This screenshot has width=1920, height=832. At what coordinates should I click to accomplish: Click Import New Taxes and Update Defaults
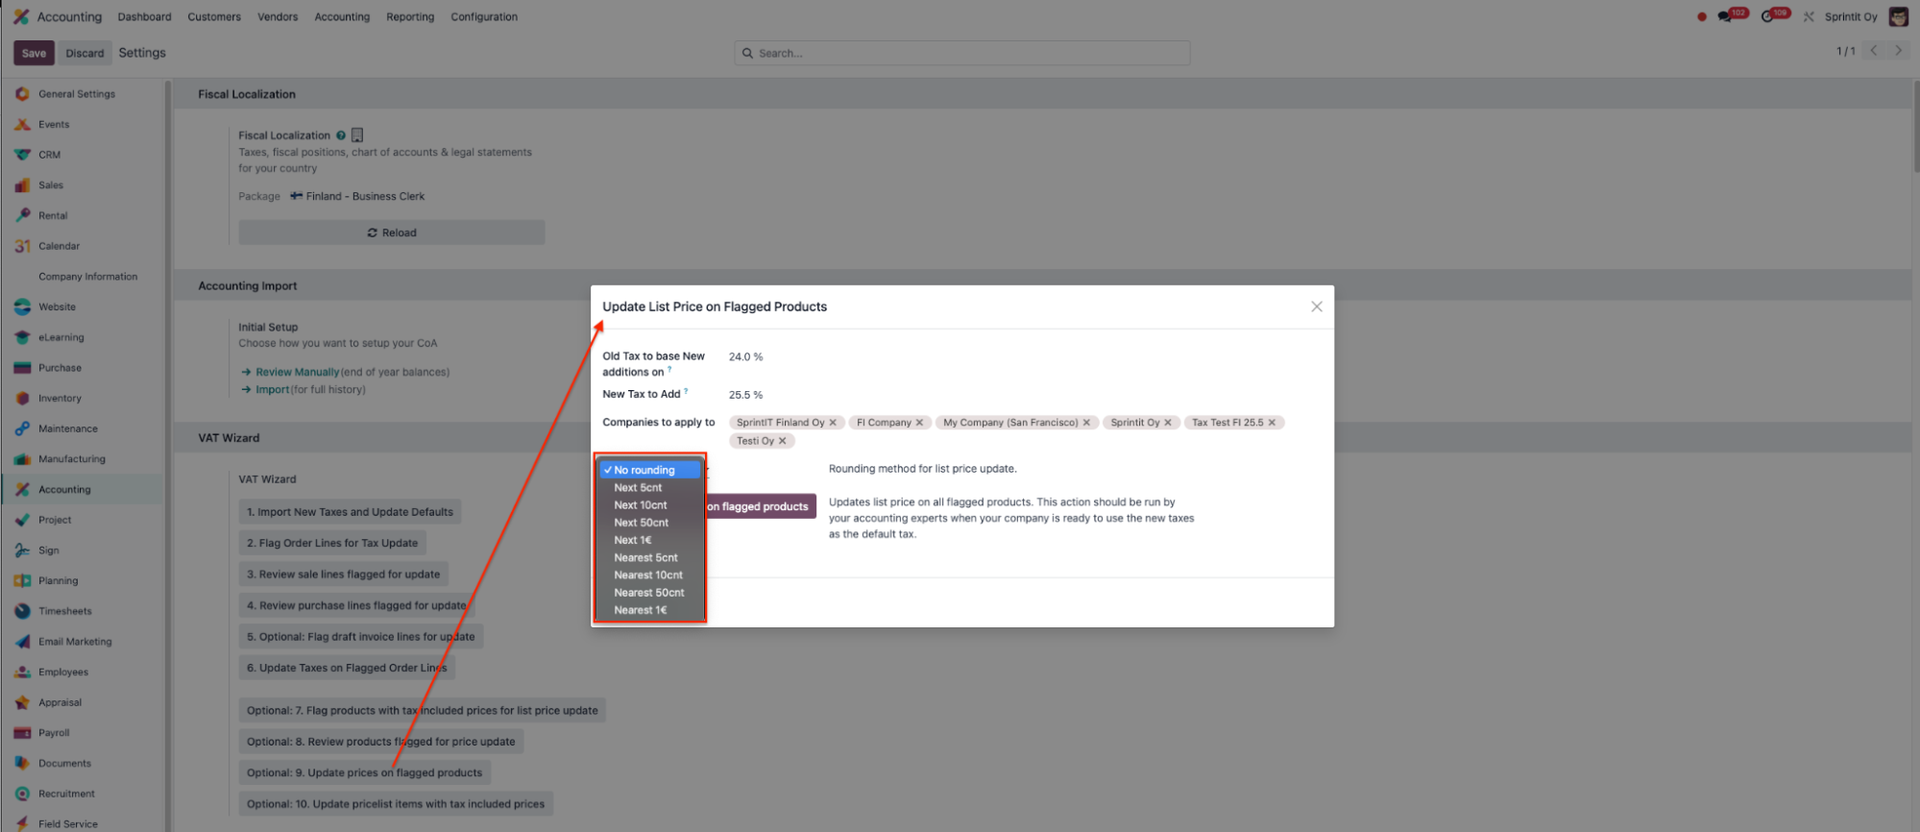pyautogui.click(x=350, y=512)
